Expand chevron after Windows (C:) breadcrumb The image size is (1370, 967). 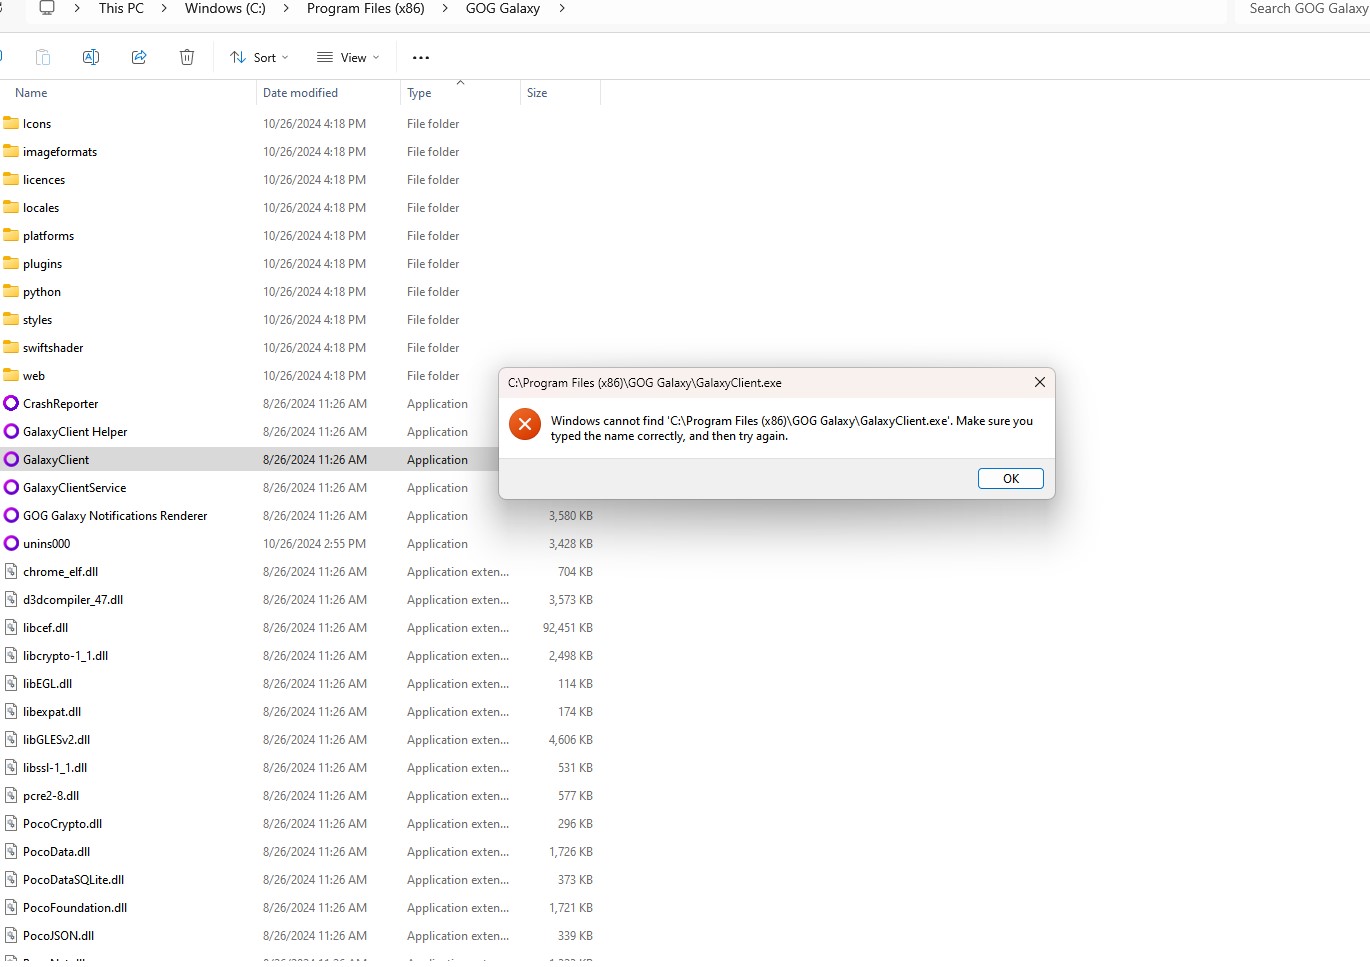(286, 8)
